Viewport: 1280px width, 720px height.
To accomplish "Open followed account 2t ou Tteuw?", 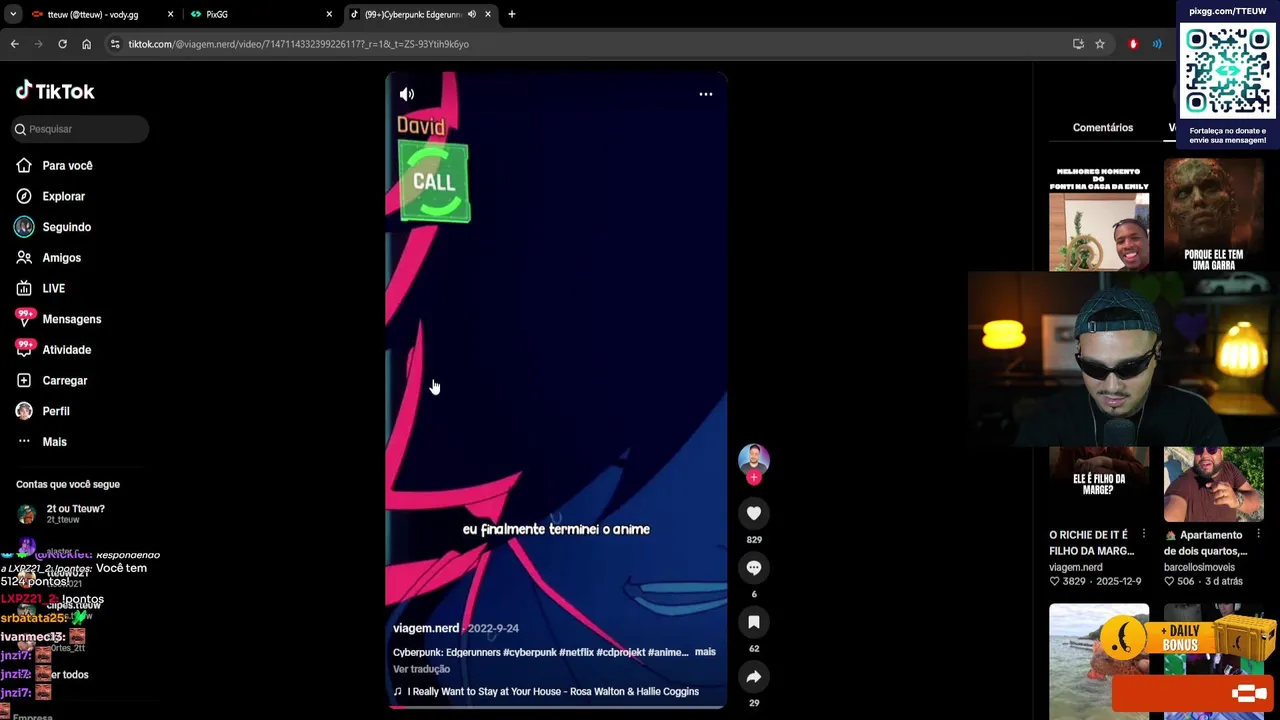I will (x=75, y=514).
